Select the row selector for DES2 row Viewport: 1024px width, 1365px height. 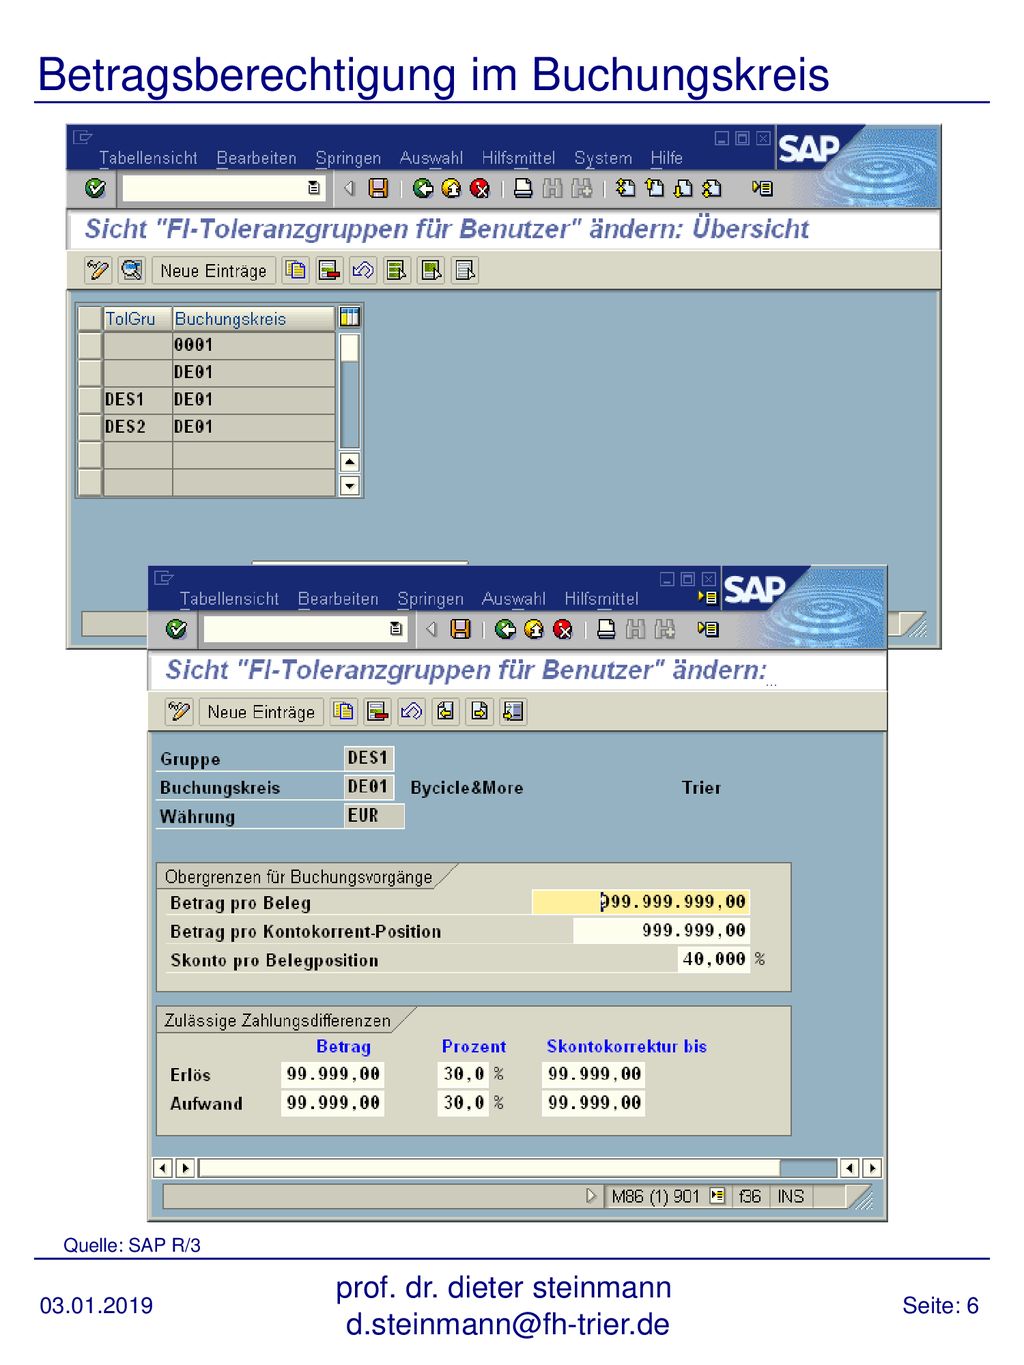[90, 427]
